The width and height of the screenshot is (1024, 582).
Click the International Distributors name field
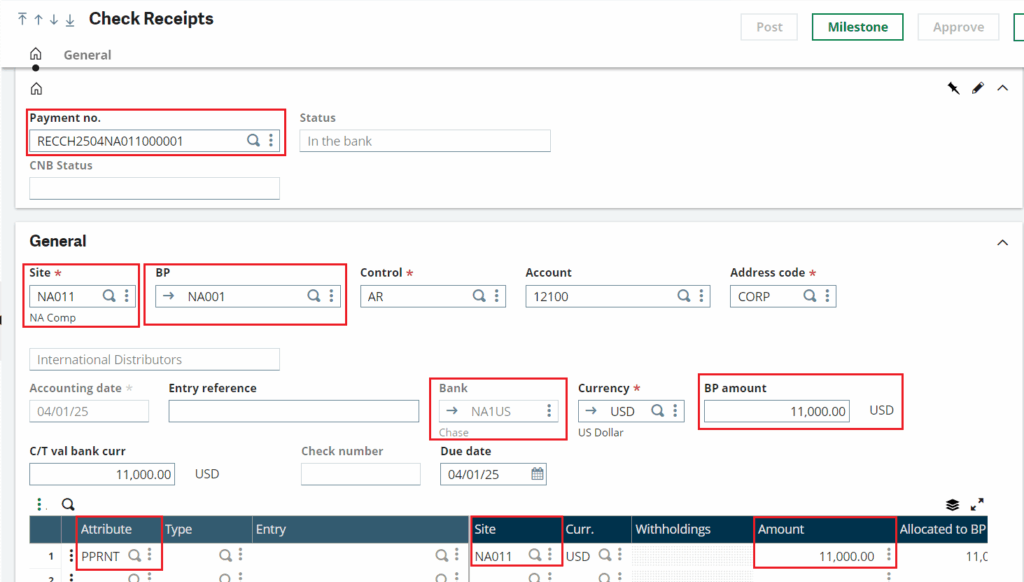pyautogui.click(x=154, y=359)
